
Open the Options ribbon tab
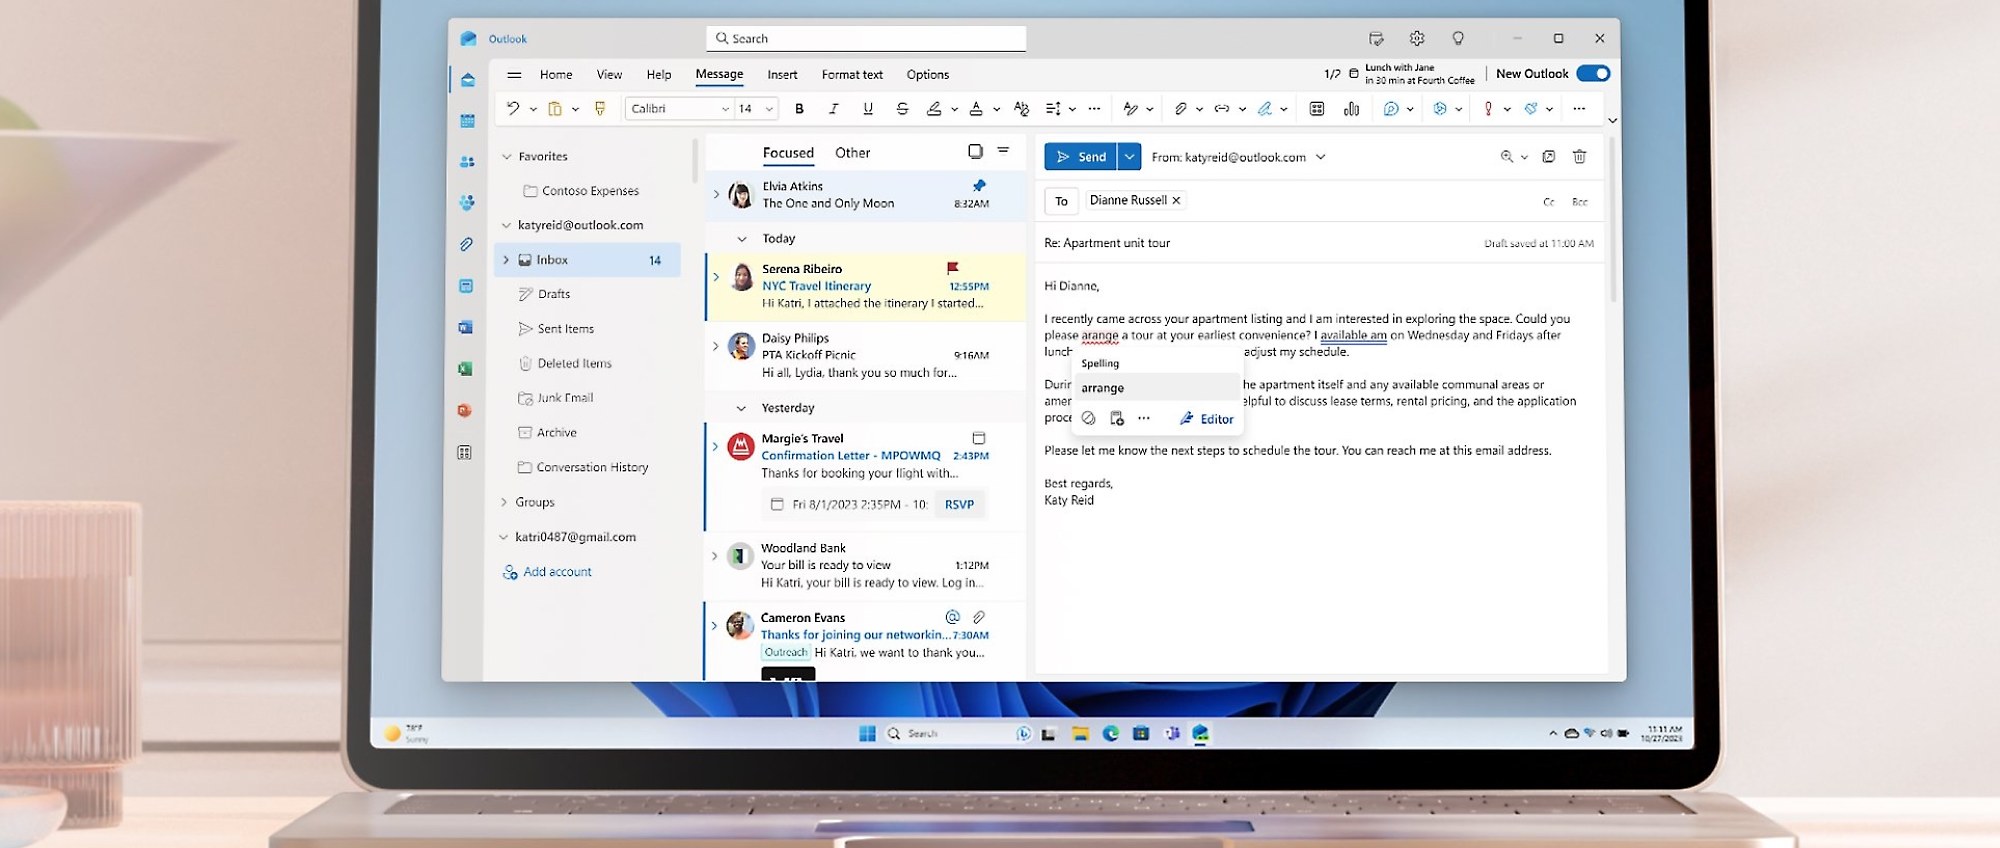tap(927, 74)
